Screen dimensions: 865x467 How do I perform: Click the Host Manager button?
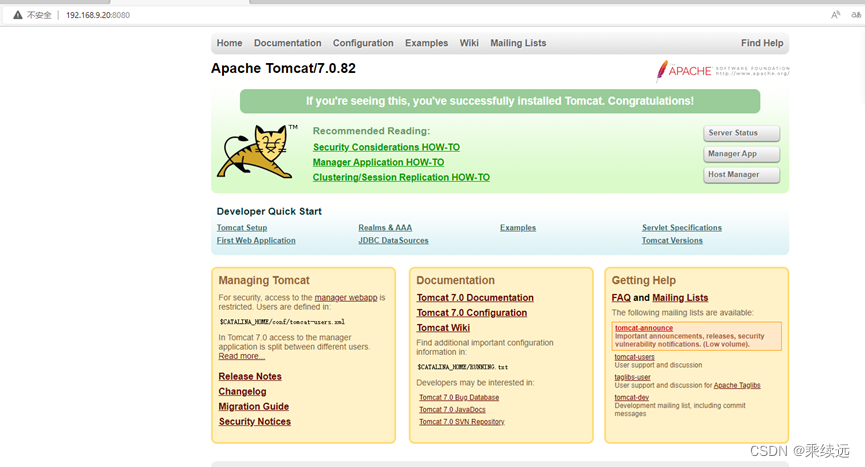(741, 175)
